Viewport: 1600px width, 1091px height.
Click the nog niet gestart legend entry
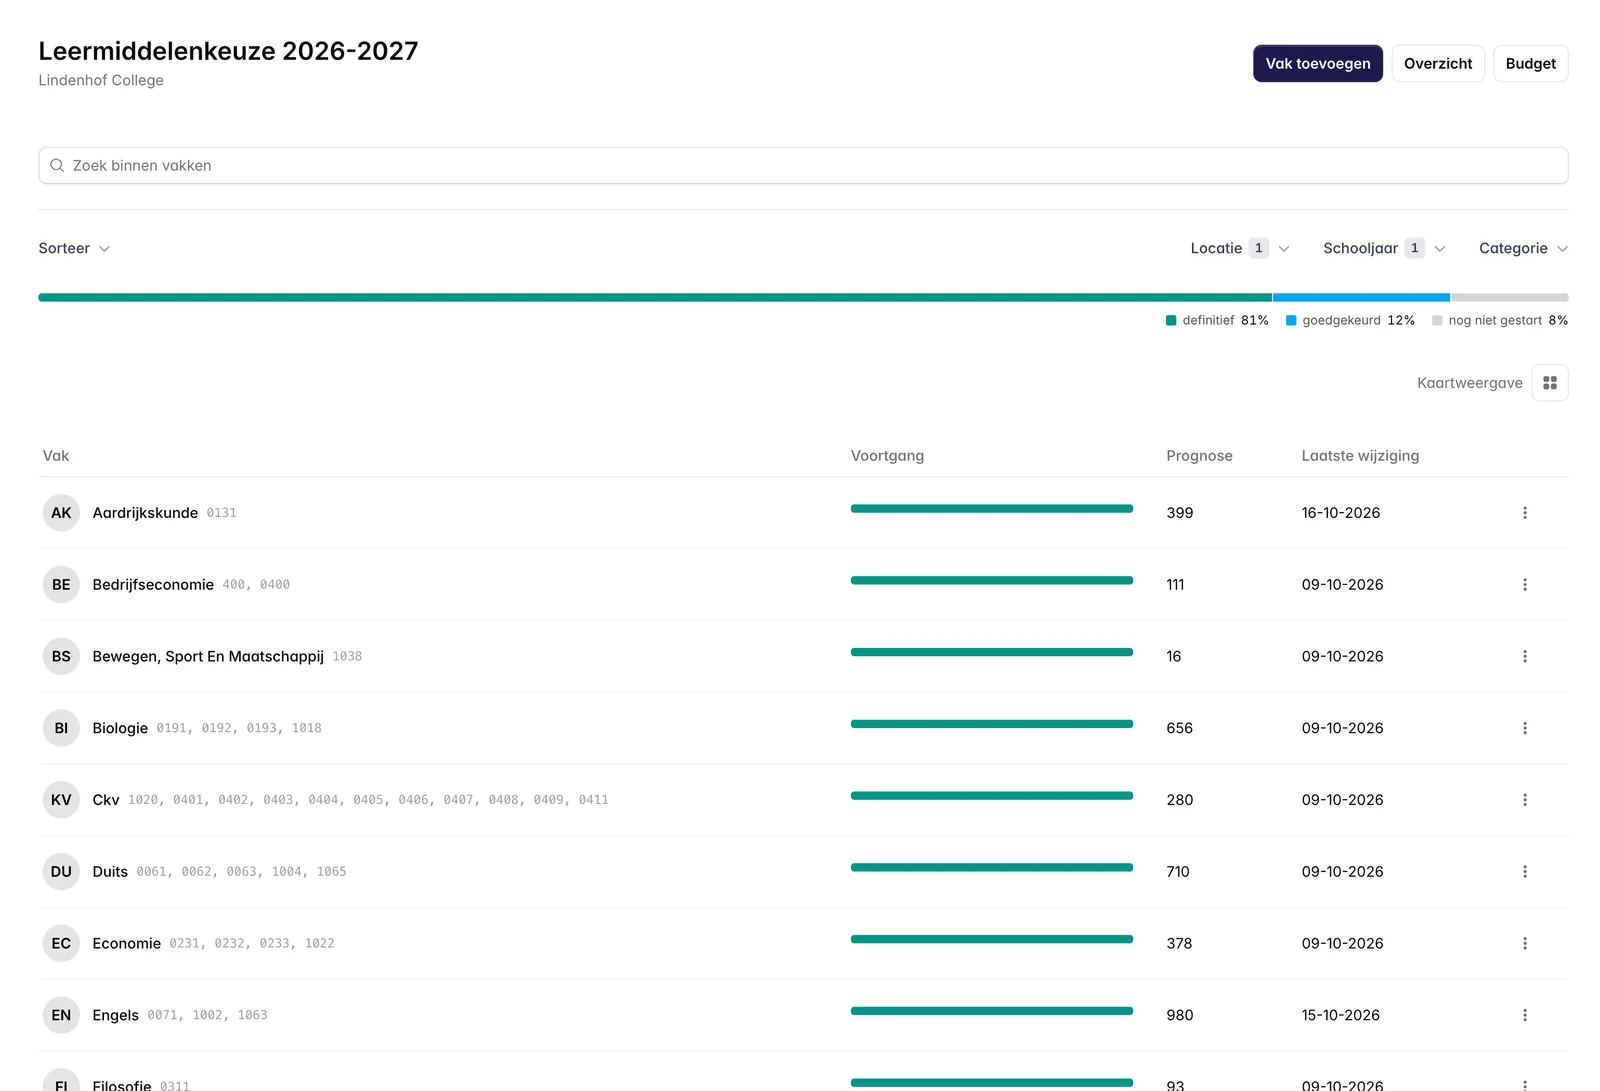pyautogui.click(x=1500, y=321)
